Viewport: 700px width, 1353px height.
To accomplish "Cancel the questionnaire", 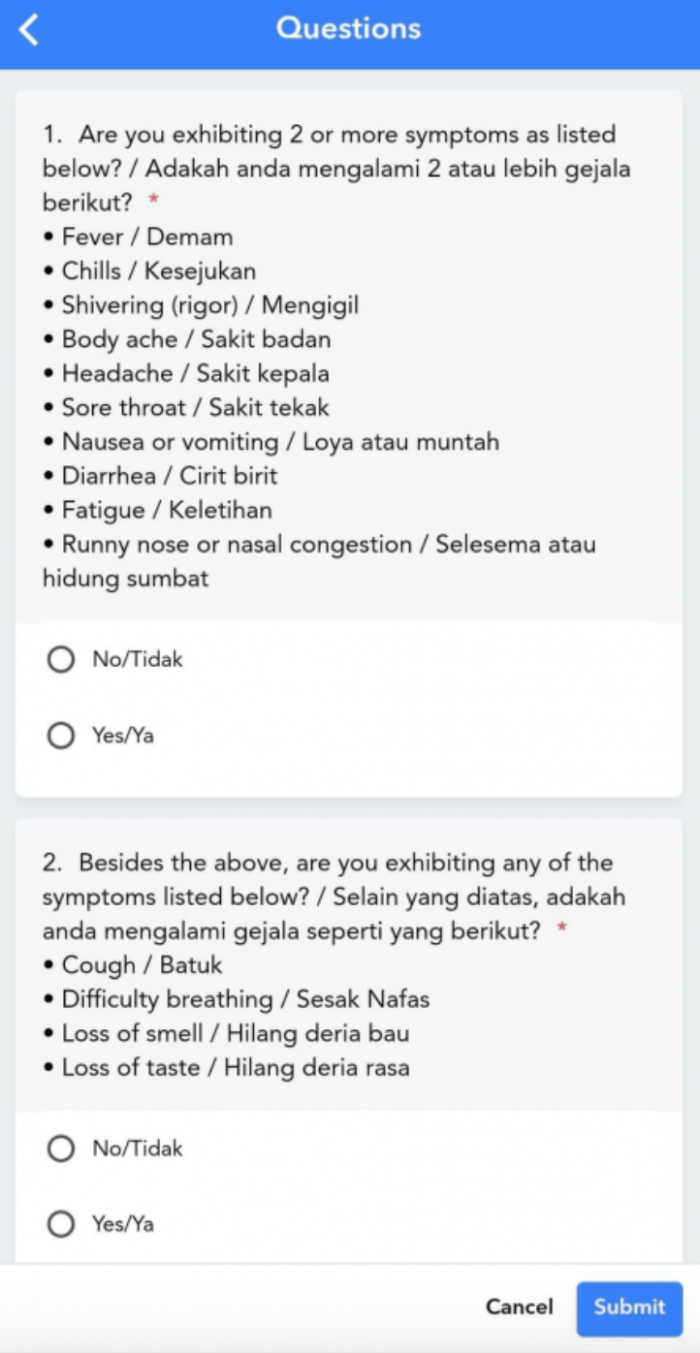I will coord(519,1307).
